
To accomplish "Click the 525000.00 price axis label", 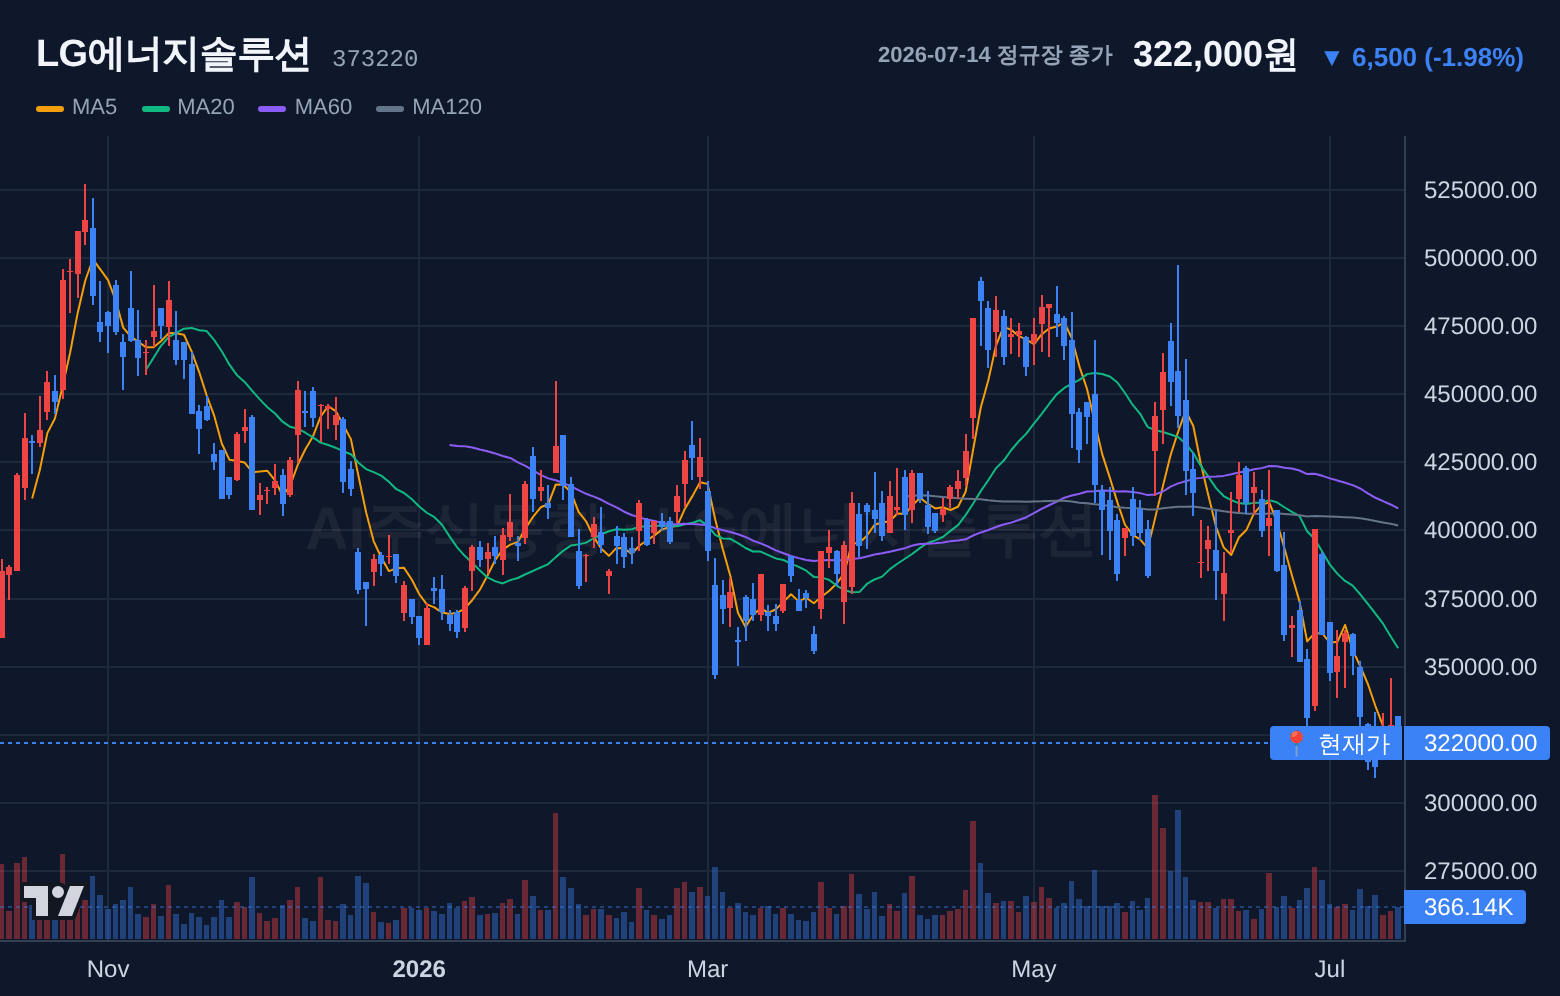I will tap(1480, 190).
